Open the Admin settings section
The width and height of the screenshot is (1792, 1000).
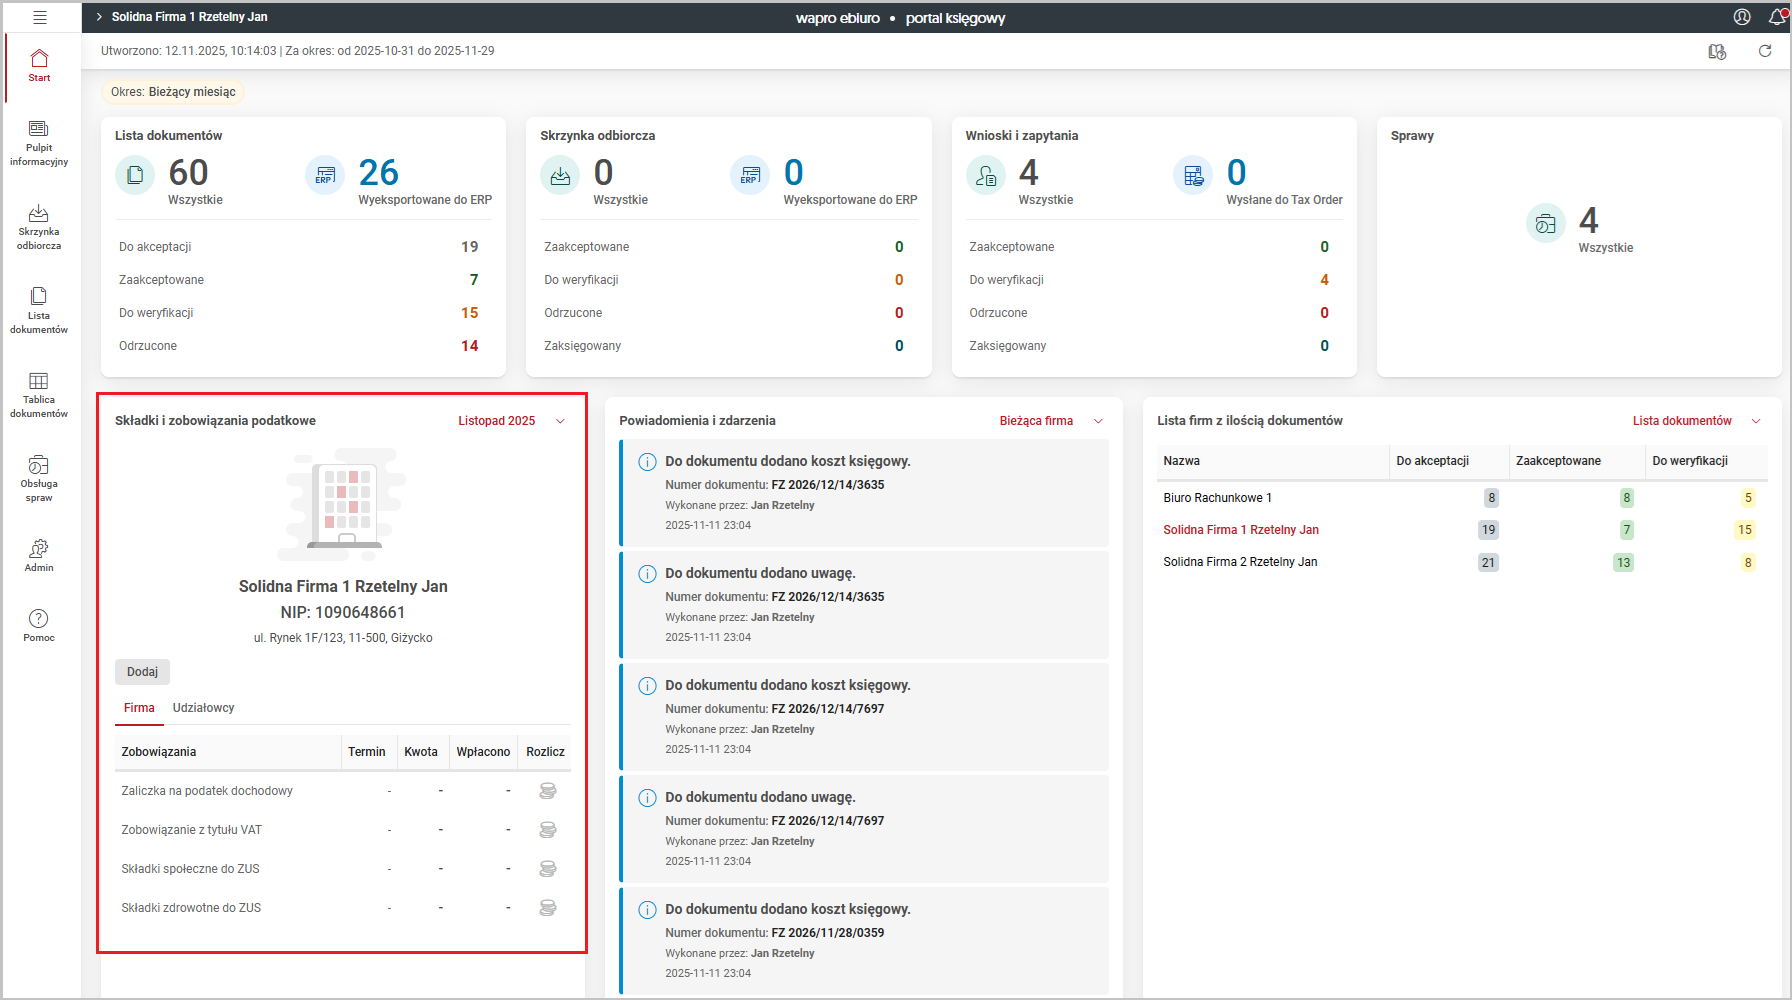pyautogui.click(x=39, y=556)
